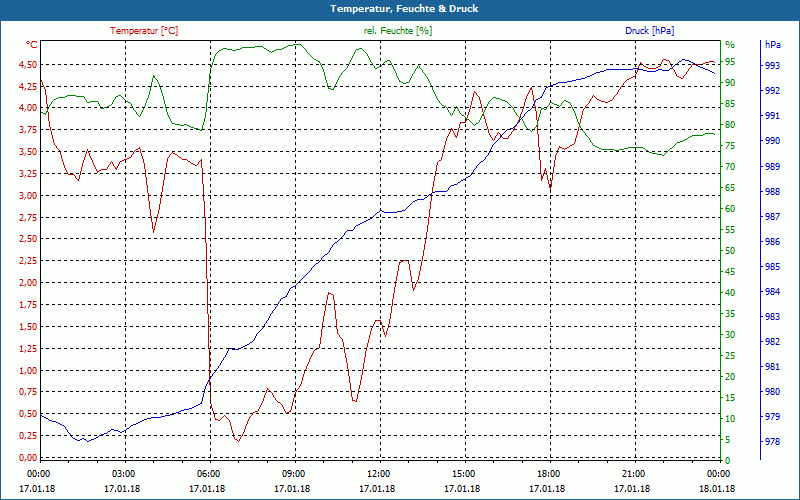The height and width of the screenshot is (500, 800).
Task: Click the 18.01.18 date label
Action: tap(717, 488)
